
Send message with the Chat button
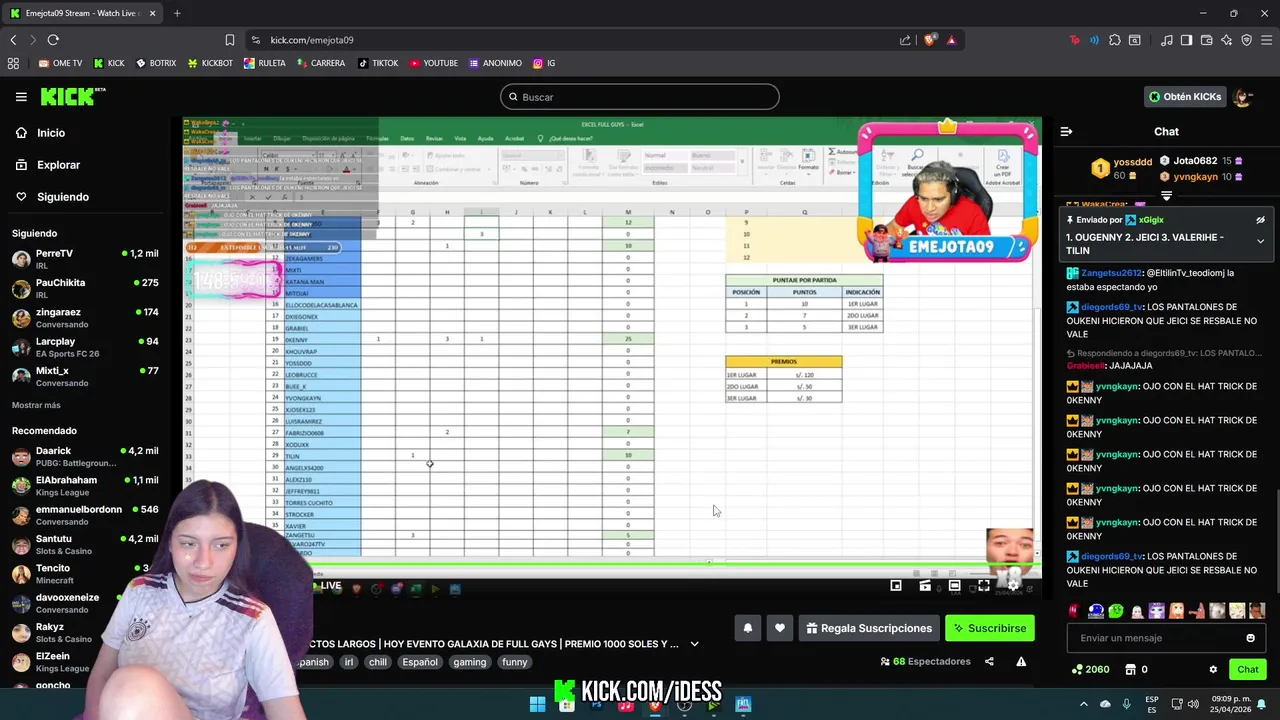1248,669
